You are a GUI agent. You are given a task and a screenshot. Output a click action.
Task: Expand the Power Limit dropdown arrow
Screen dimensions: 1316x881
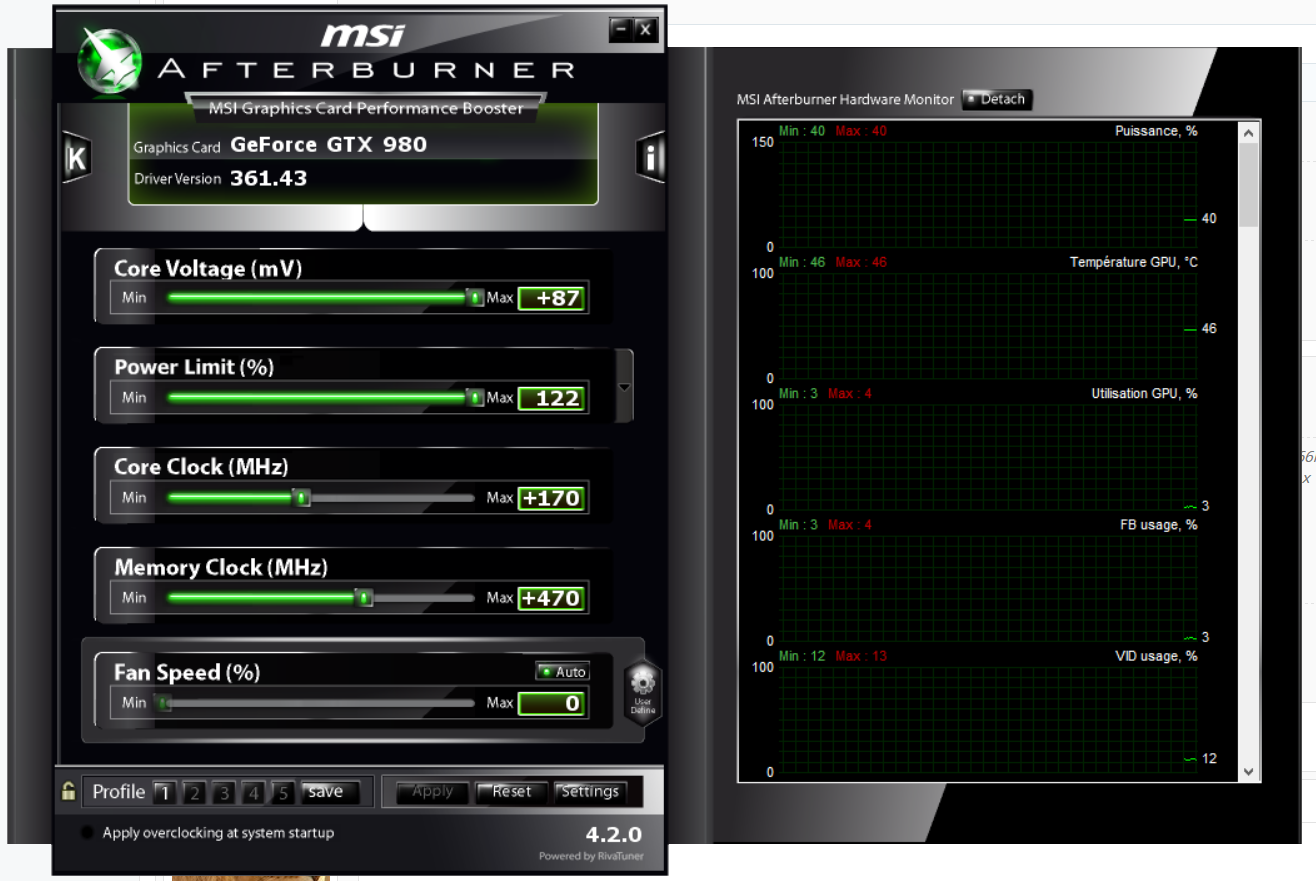pyautogui.click(x=625, y=388)
